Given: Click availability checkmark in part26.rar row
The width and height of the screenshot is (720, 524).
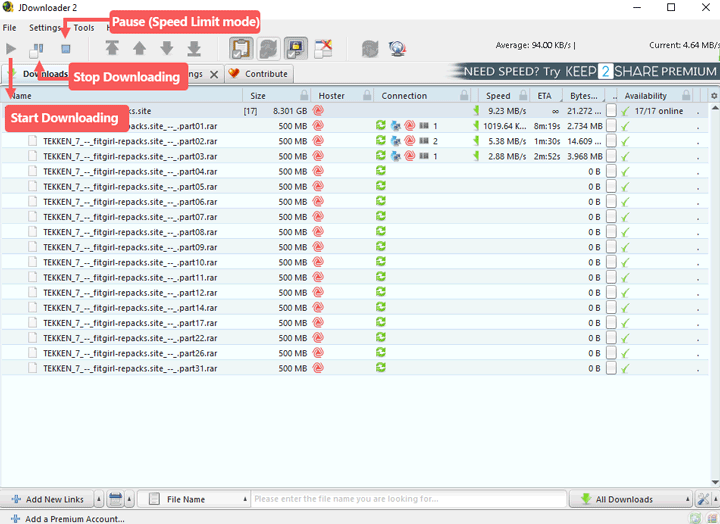Looking at the screenshot, I should pyautogui.click(x=625, y=354).
